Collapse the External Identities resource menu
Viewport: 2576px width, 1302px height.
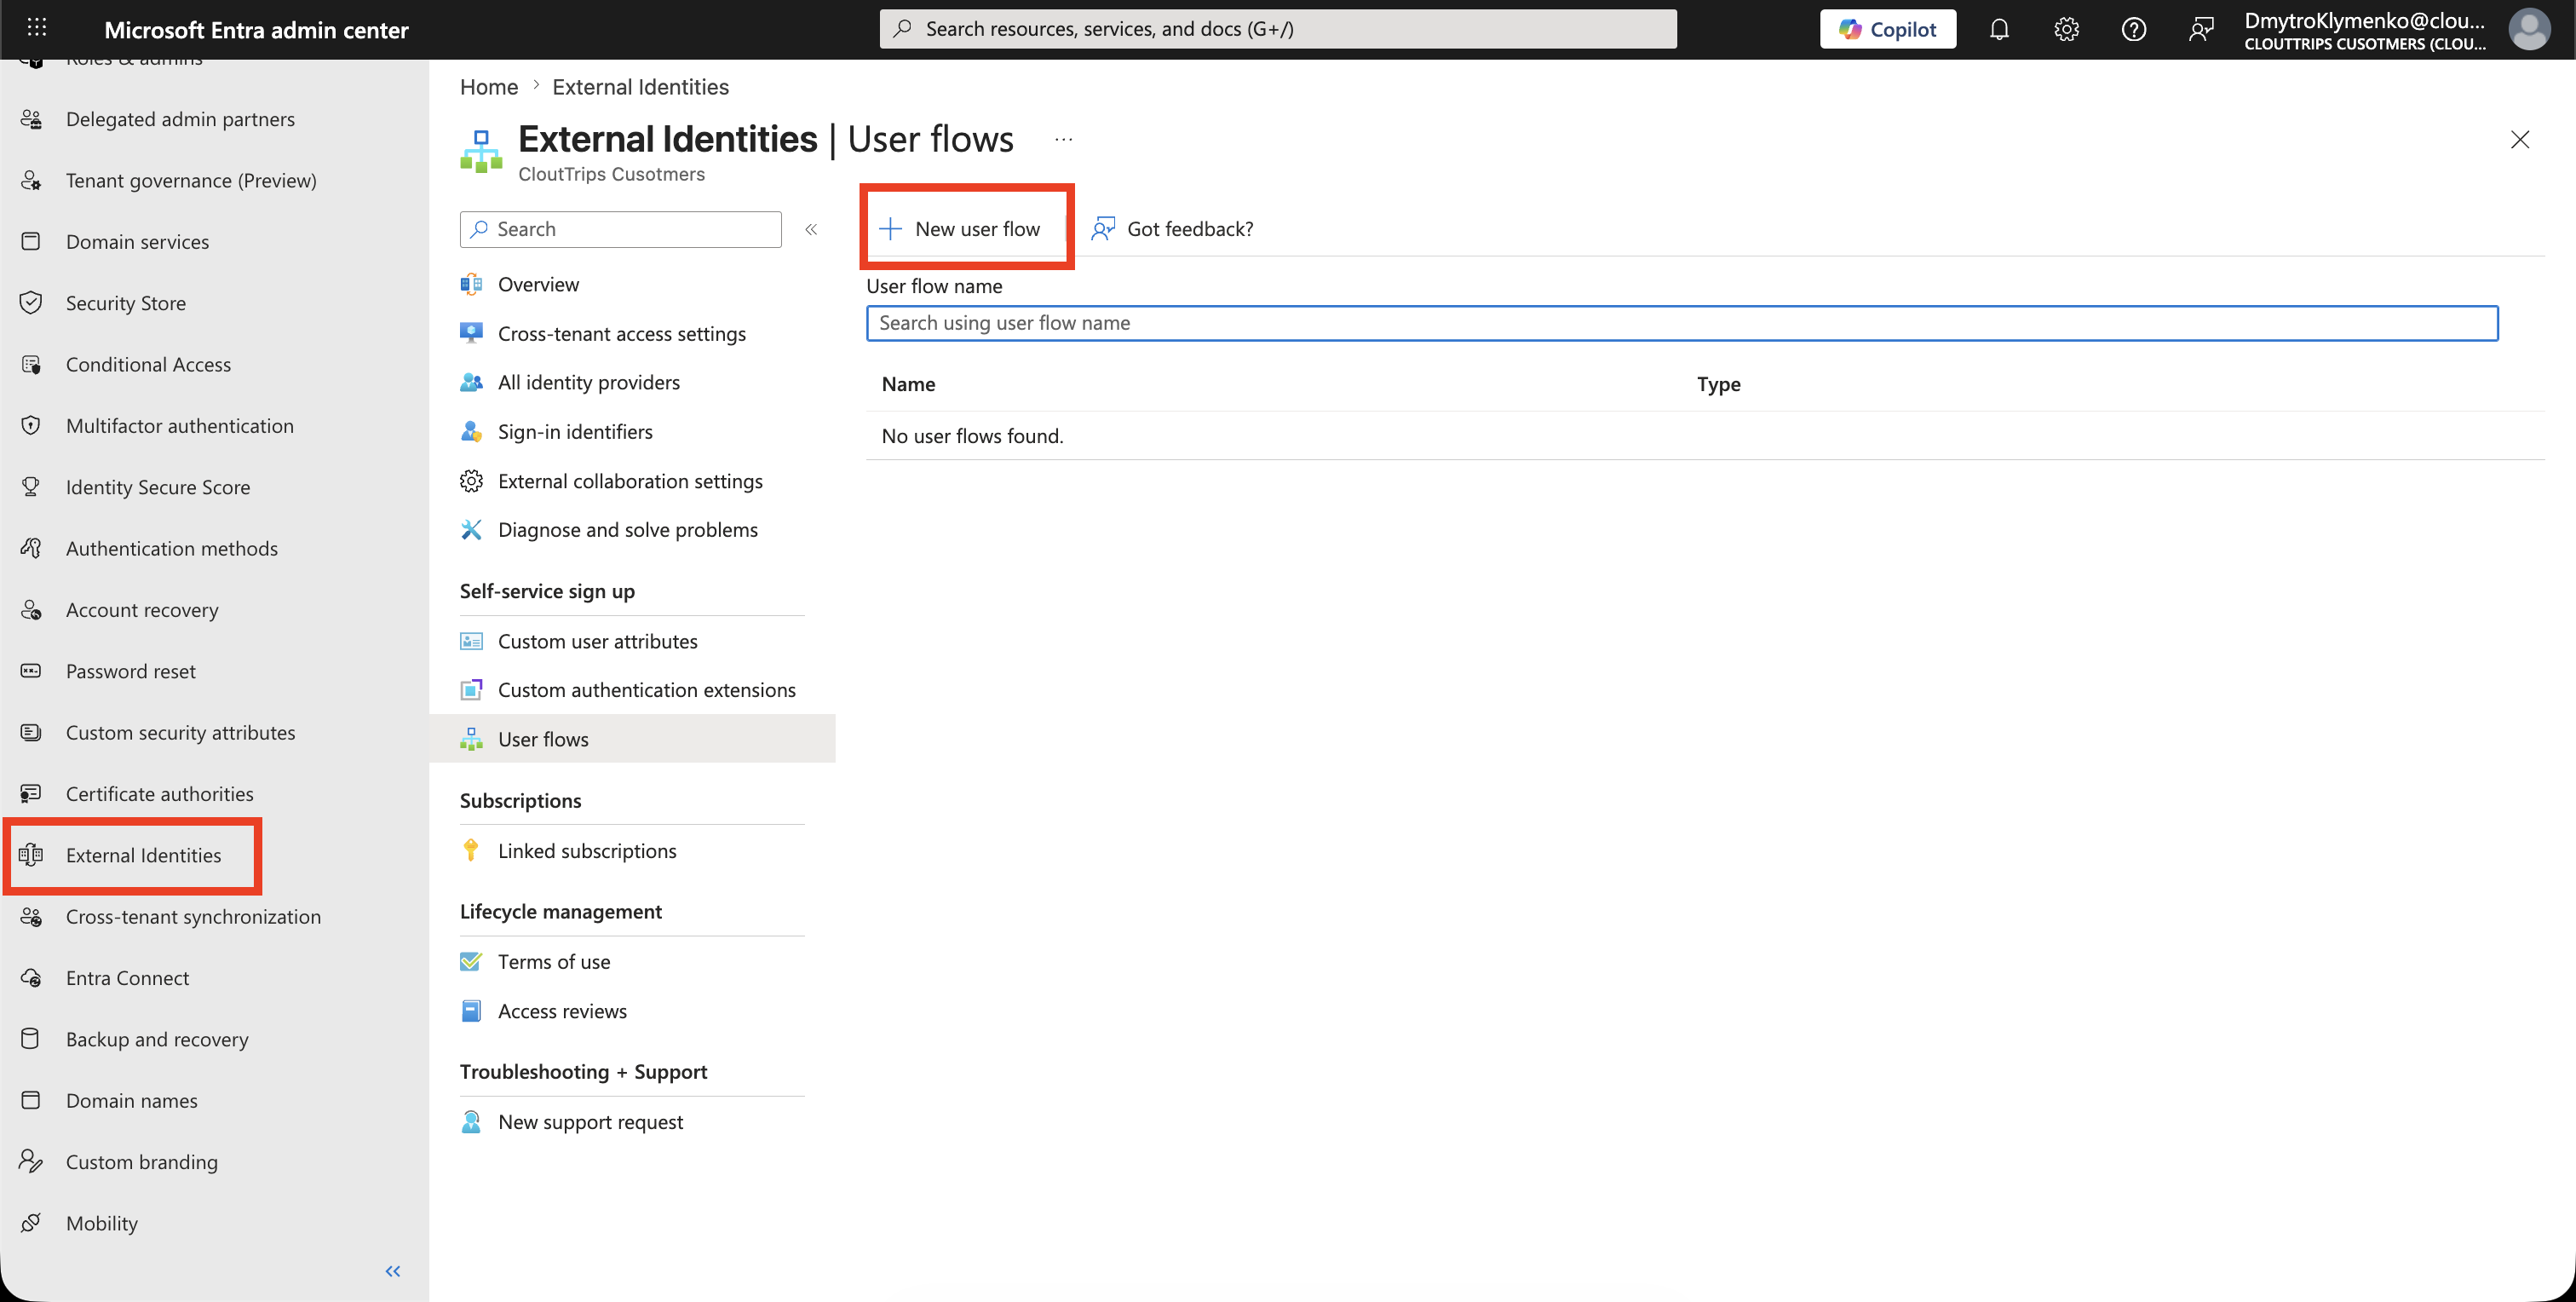(811, 229)
